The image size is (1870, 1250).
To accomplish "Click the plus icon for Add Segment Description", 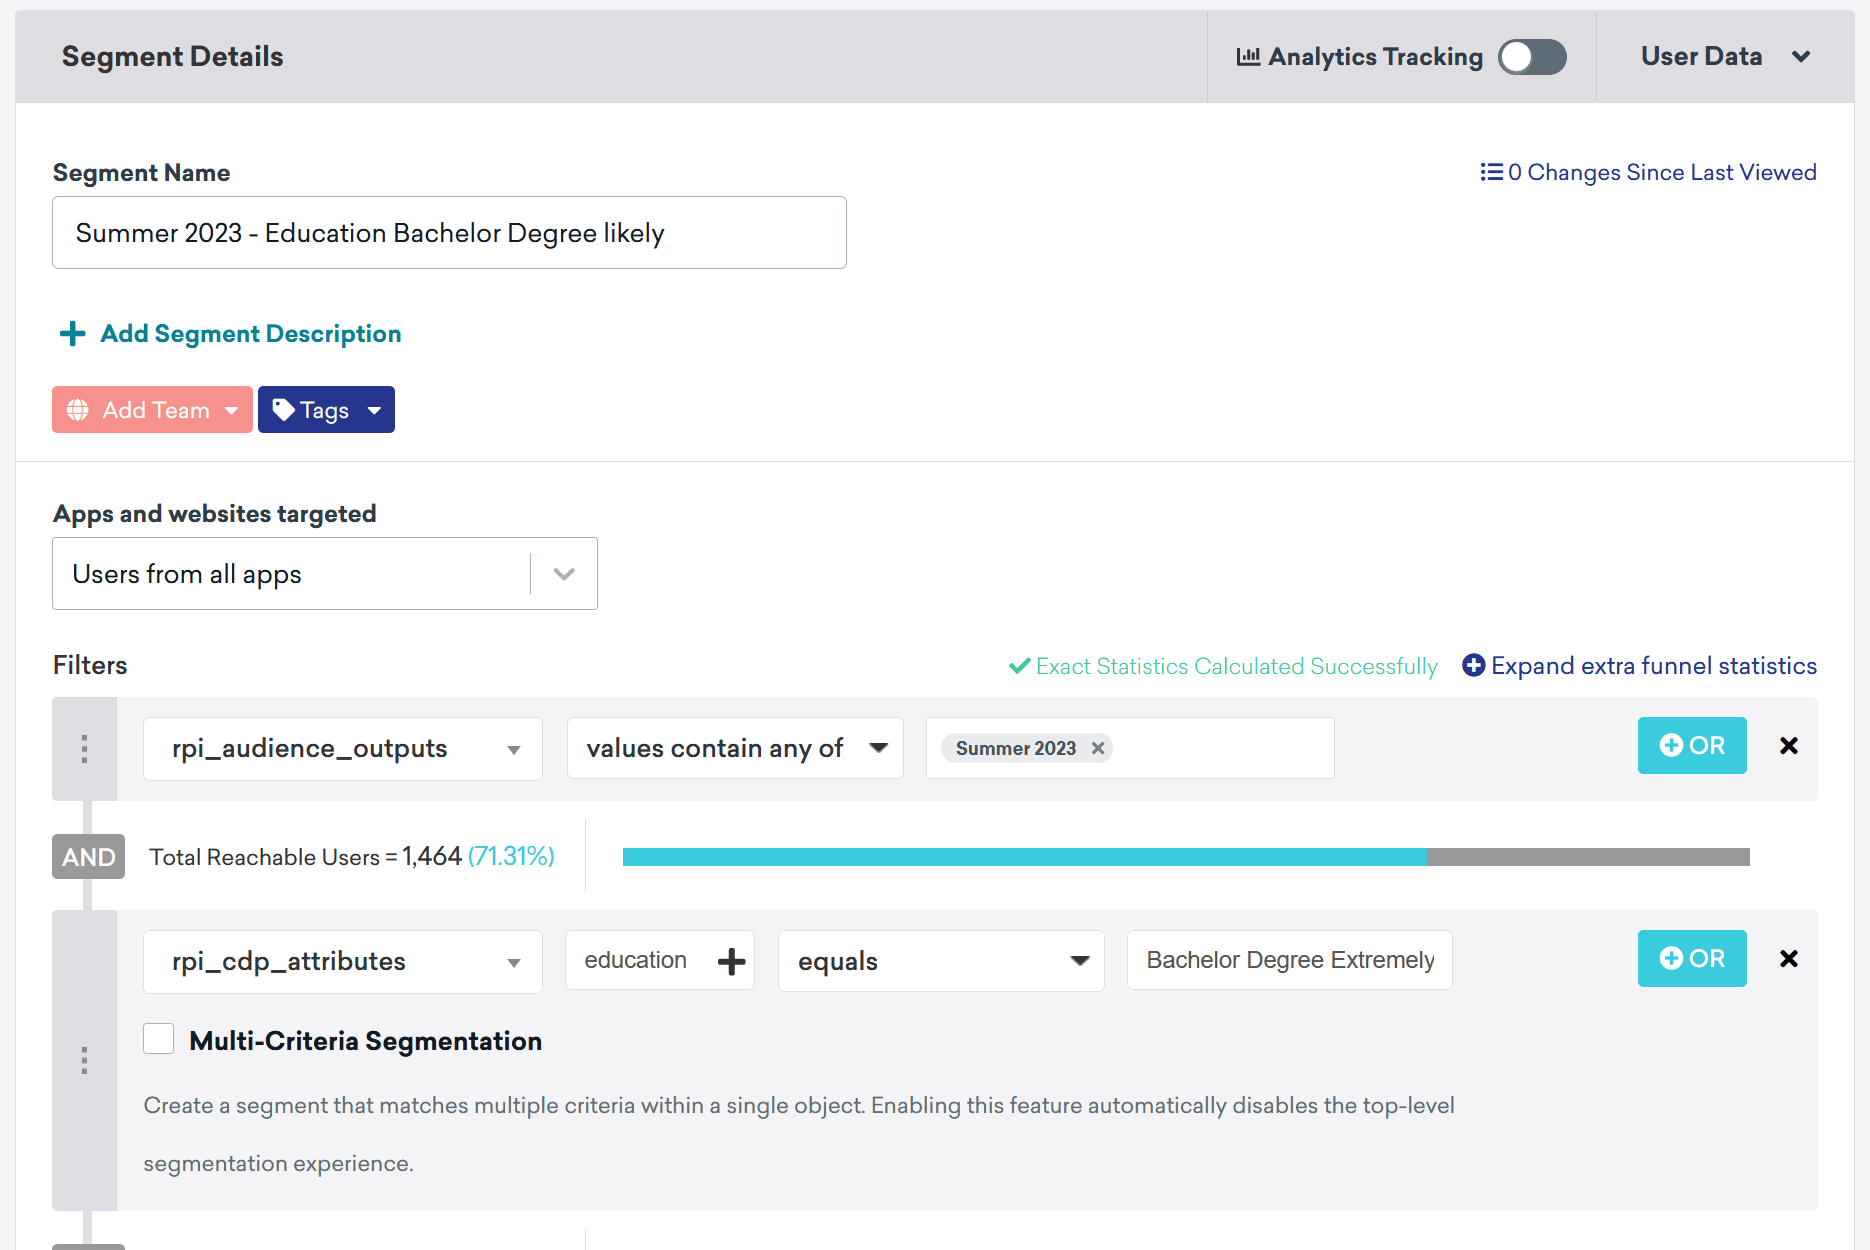I will [x=72, y=334].
